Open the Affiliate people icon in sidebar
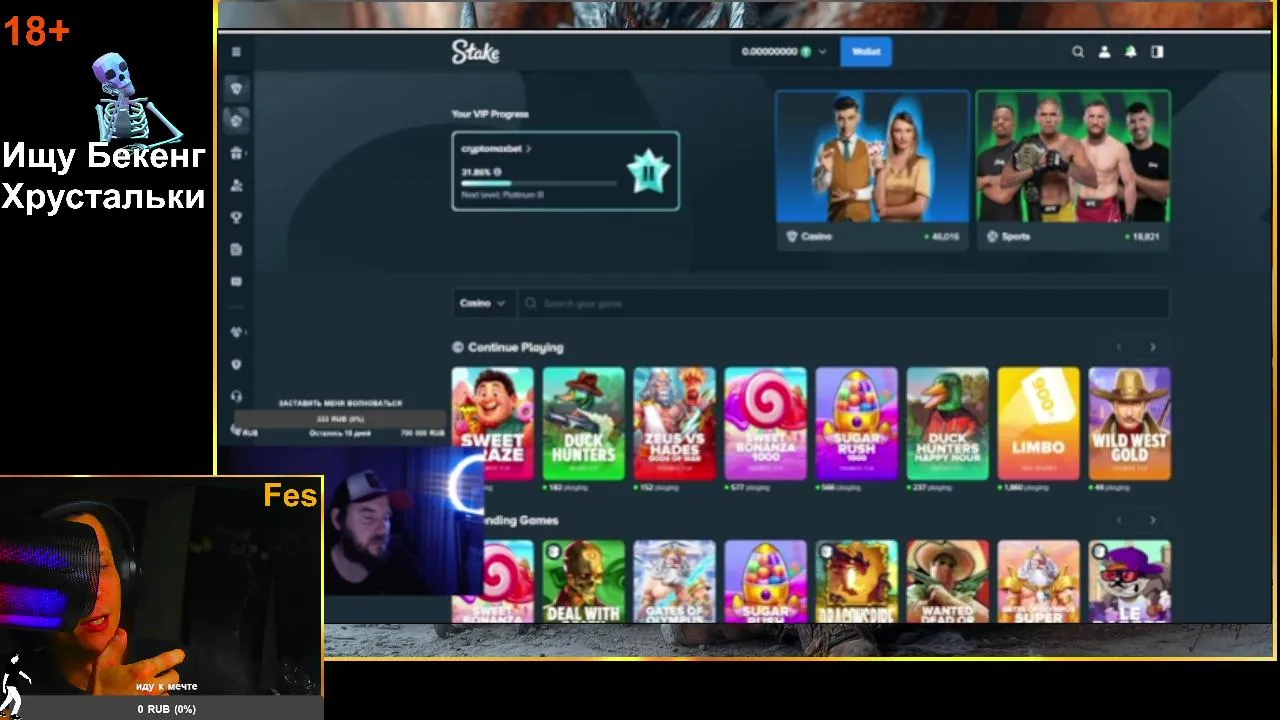The height and width of the screenshot is (720, 1280). (236, 185)
